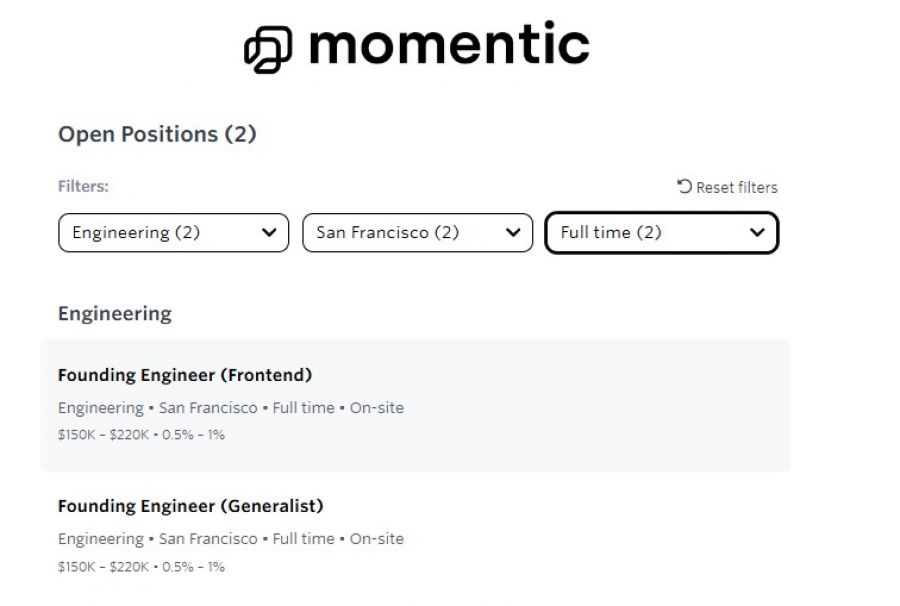Click the reset filters undo arrow icon

point(684,186)
